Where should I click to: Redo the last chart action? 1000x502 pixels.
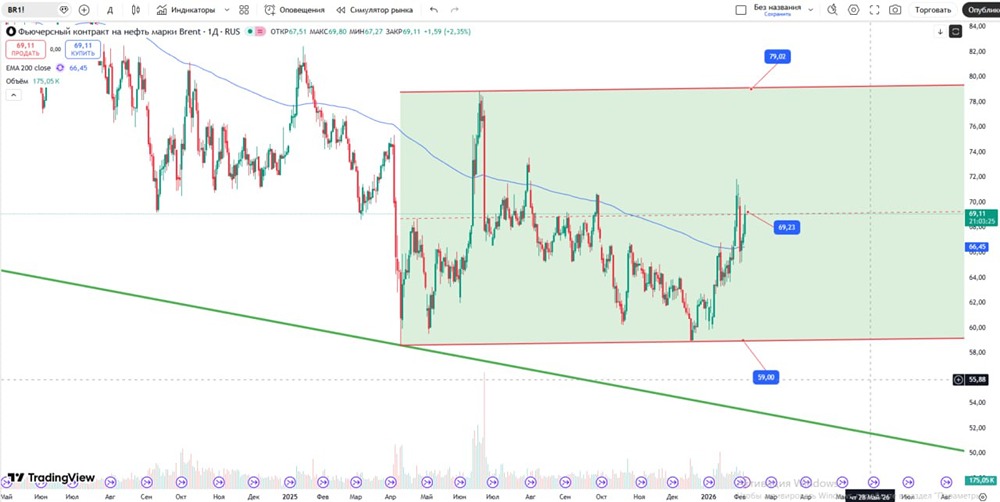455,10
